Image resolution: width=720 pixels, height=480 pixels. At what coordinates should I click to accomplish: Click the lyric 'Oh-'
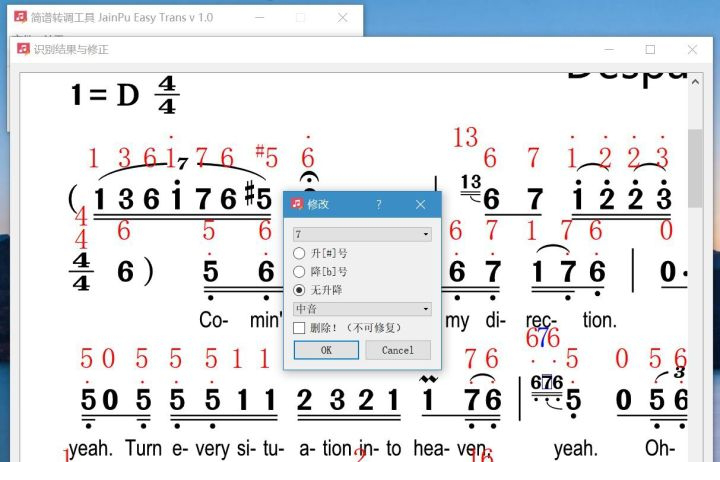point(660,448)
